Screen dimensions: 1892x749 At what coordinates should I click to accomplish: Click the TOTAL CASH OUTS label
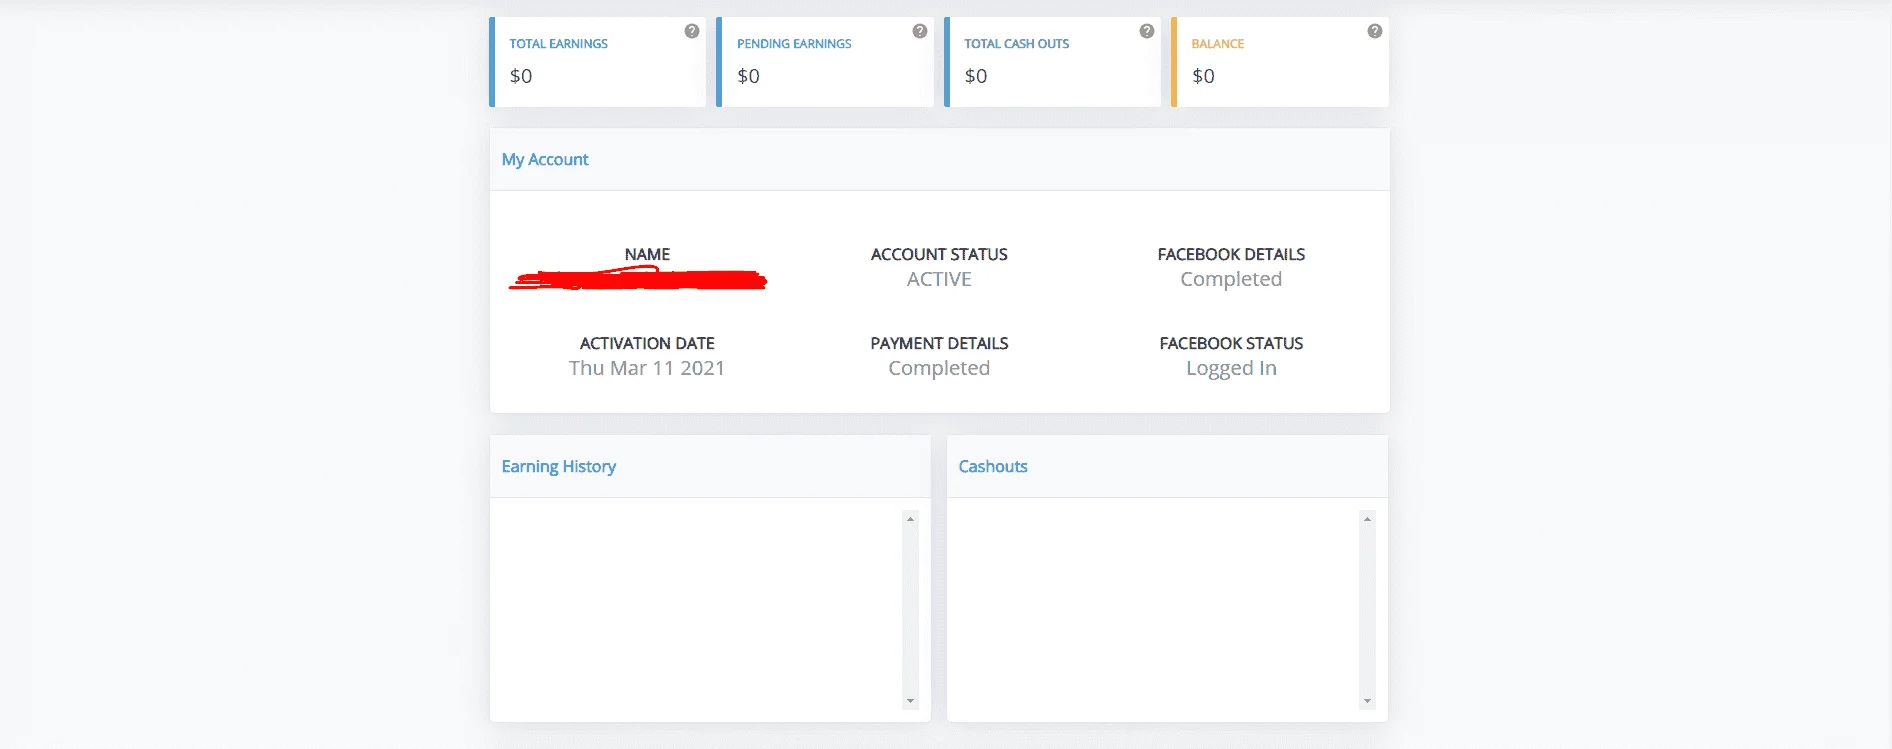coord(1017,44)
